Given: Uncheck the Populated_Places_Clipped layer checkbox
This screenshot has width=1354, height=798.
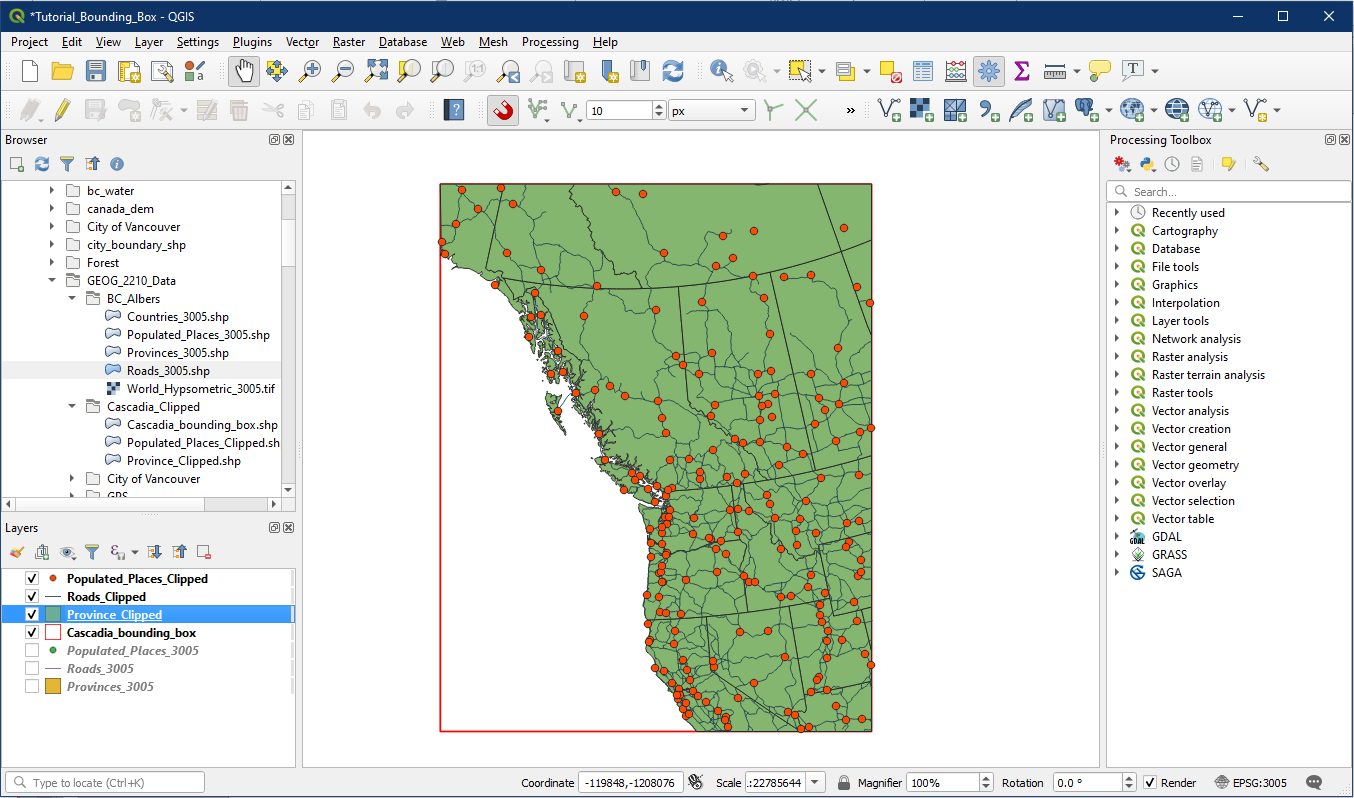Looking at the screenshot, I should coord(32,579).
